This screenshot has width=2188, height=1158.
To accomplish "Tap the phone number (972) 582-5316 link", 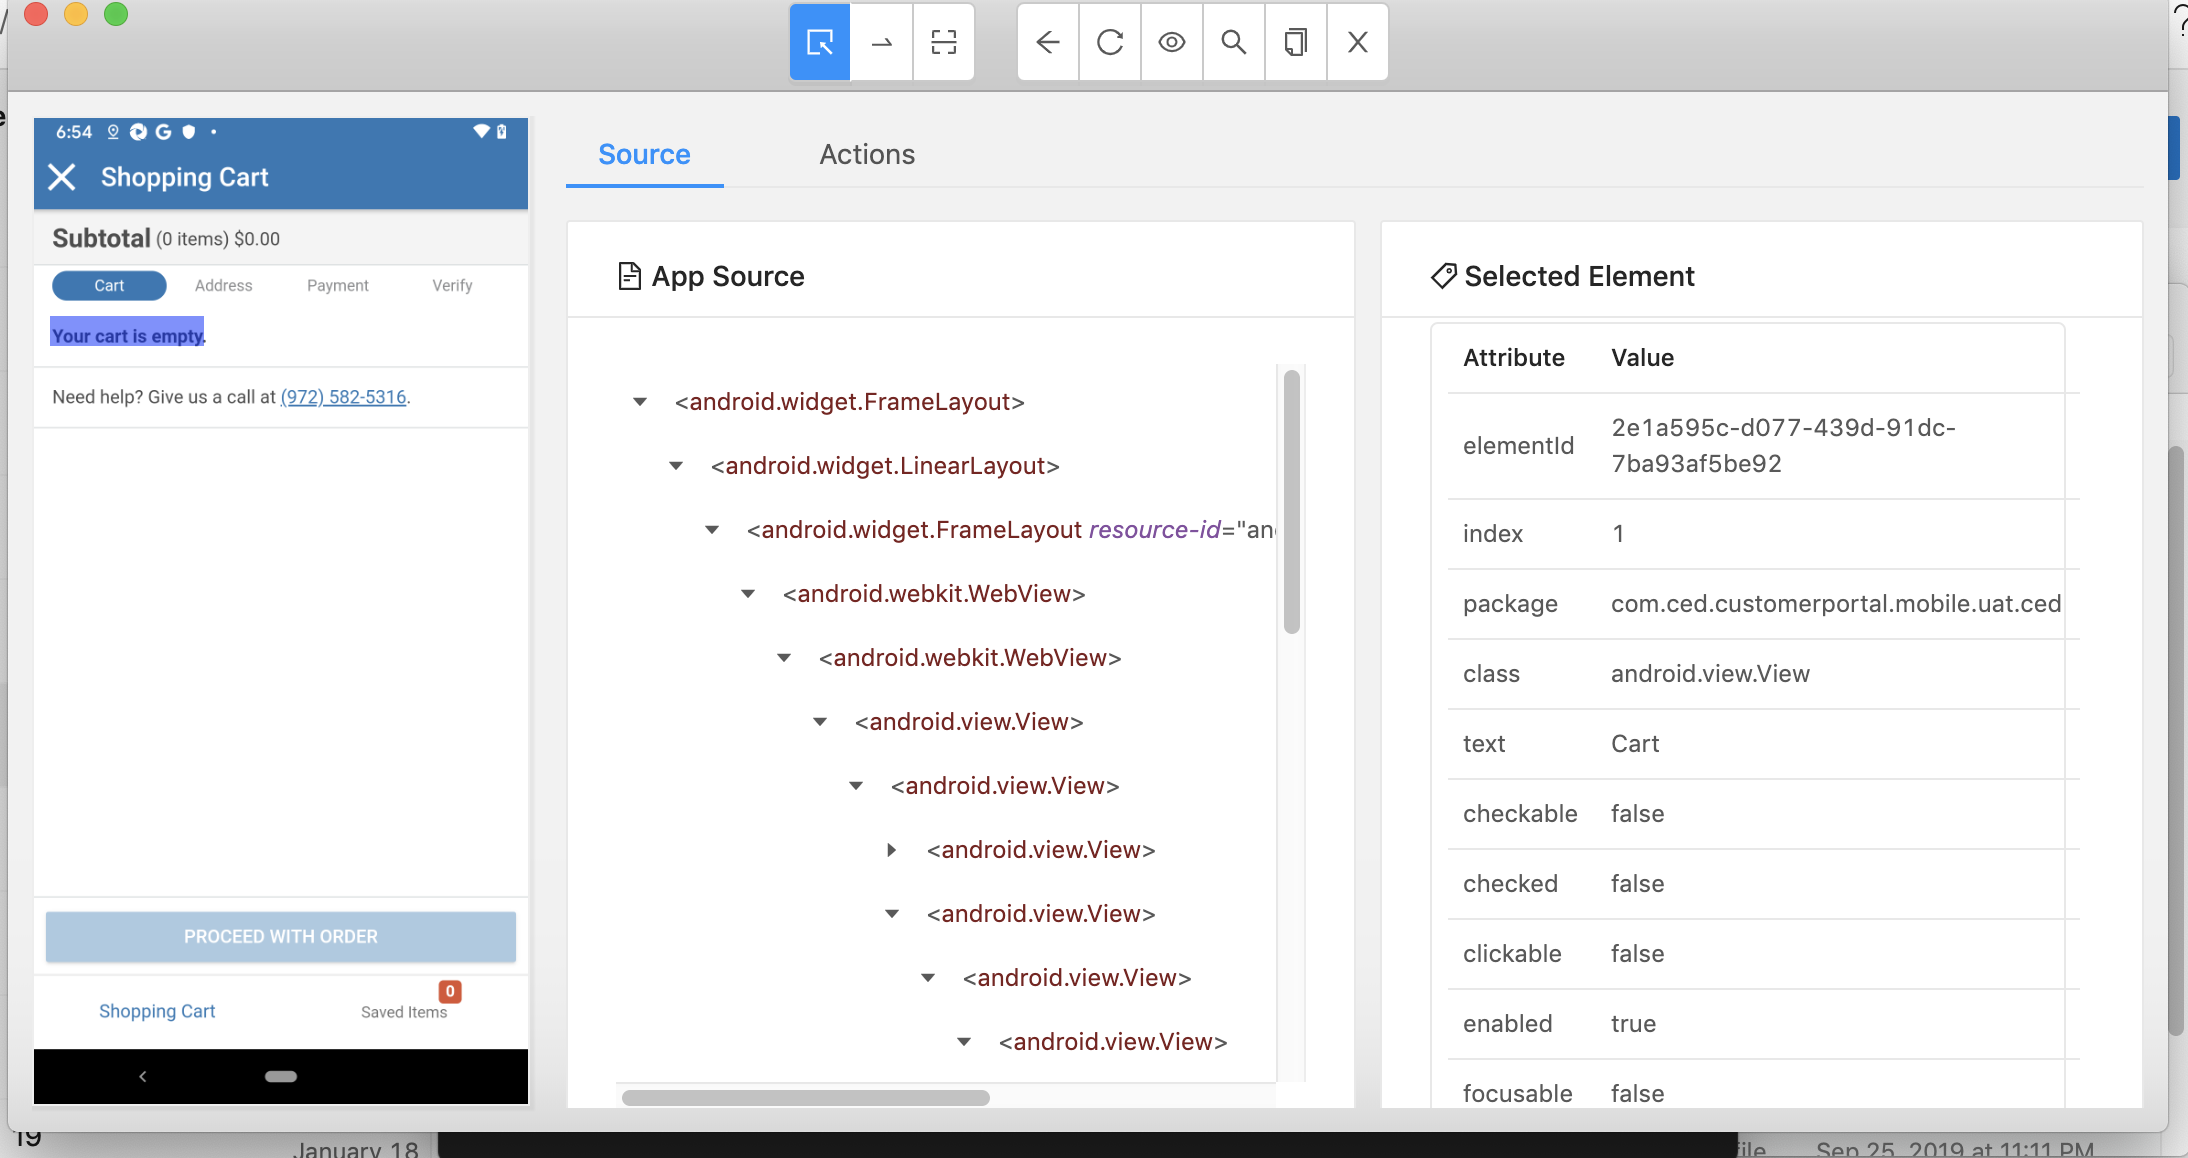I will [343, 397].
